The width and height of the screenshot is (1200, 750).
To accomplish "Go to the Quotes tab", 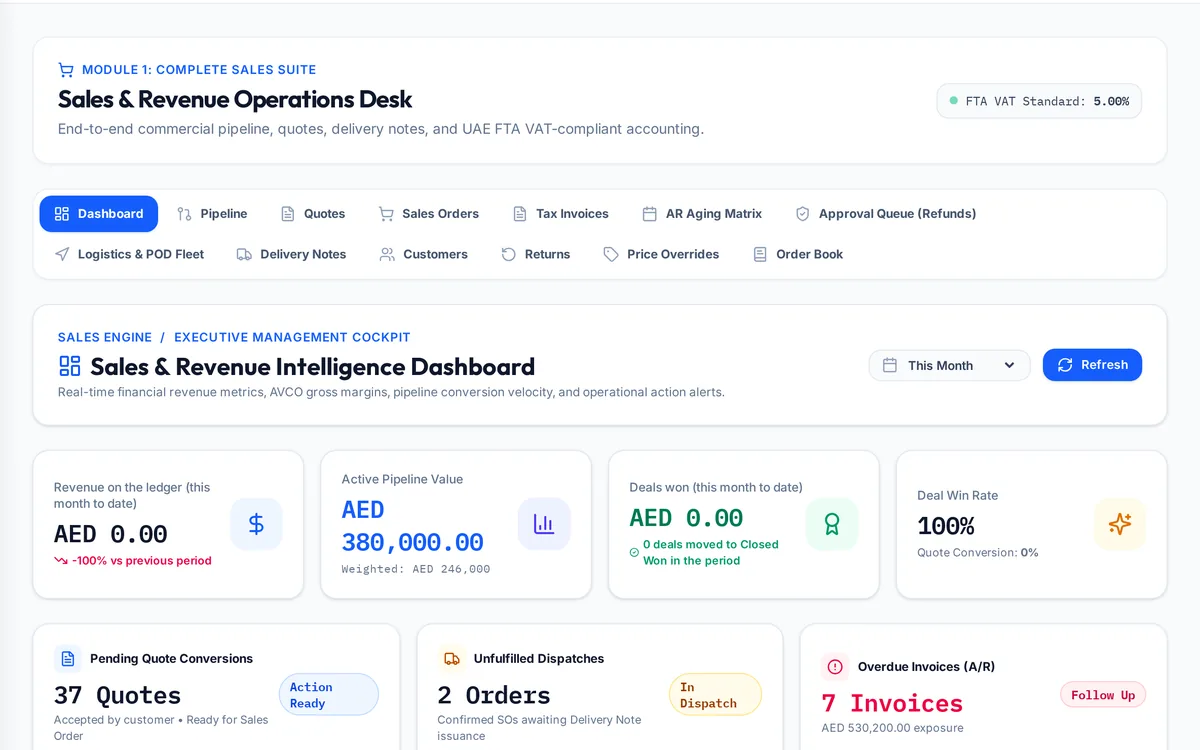I will (313, 214).
